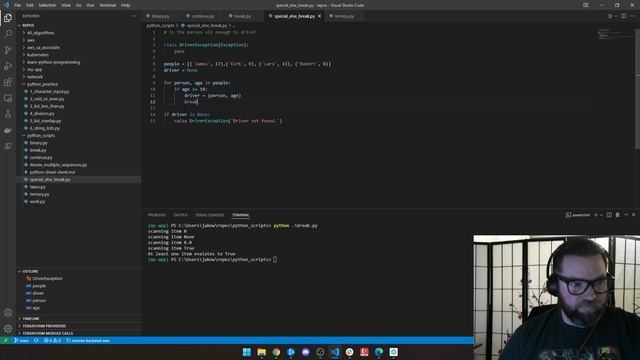
Task: Open the File menu
Action: click(18, 5)
